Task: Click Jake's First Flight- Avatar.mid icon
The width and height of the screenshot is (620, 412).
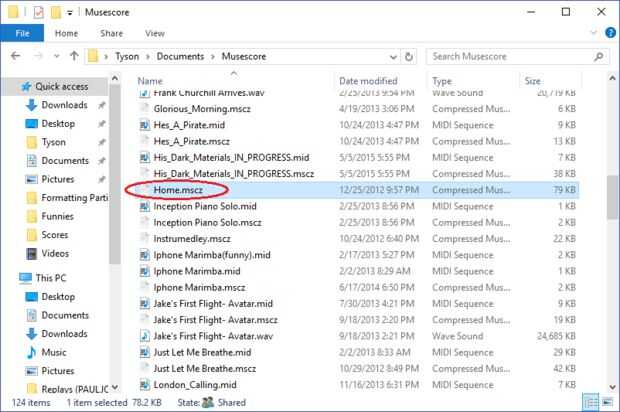Action: pos(145,303)
